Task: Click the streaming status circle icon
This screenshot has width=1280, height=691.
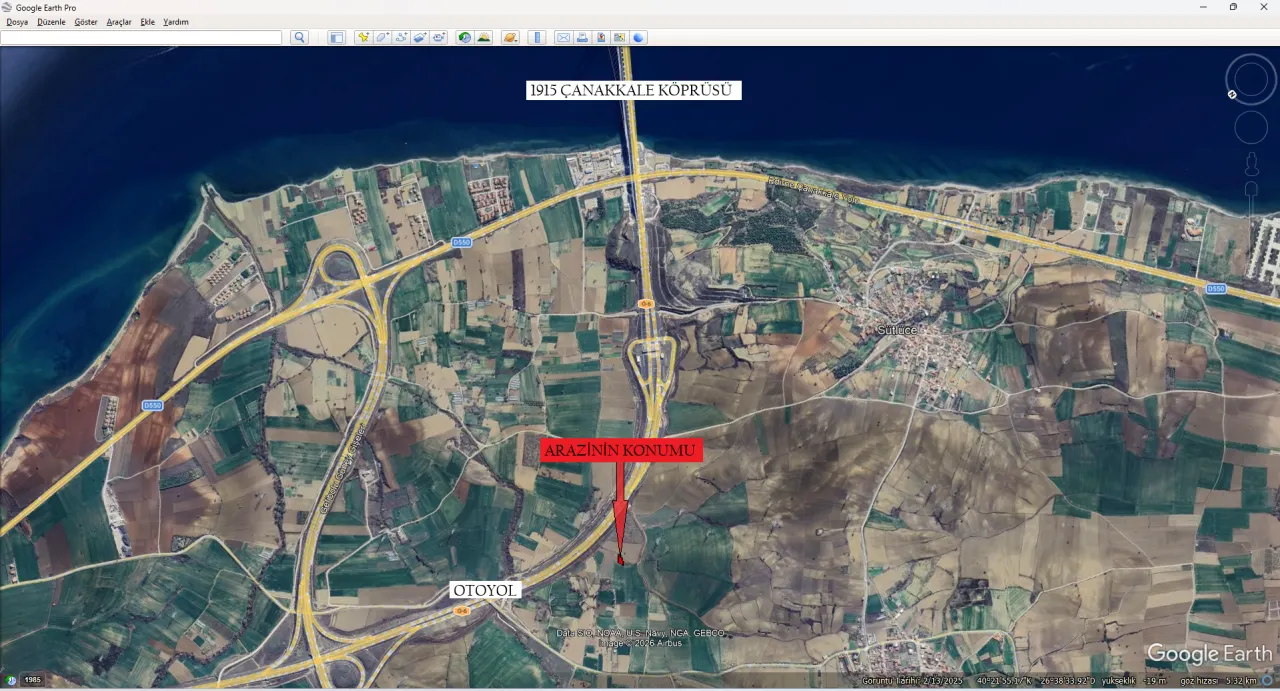Action: (1267, 681)
